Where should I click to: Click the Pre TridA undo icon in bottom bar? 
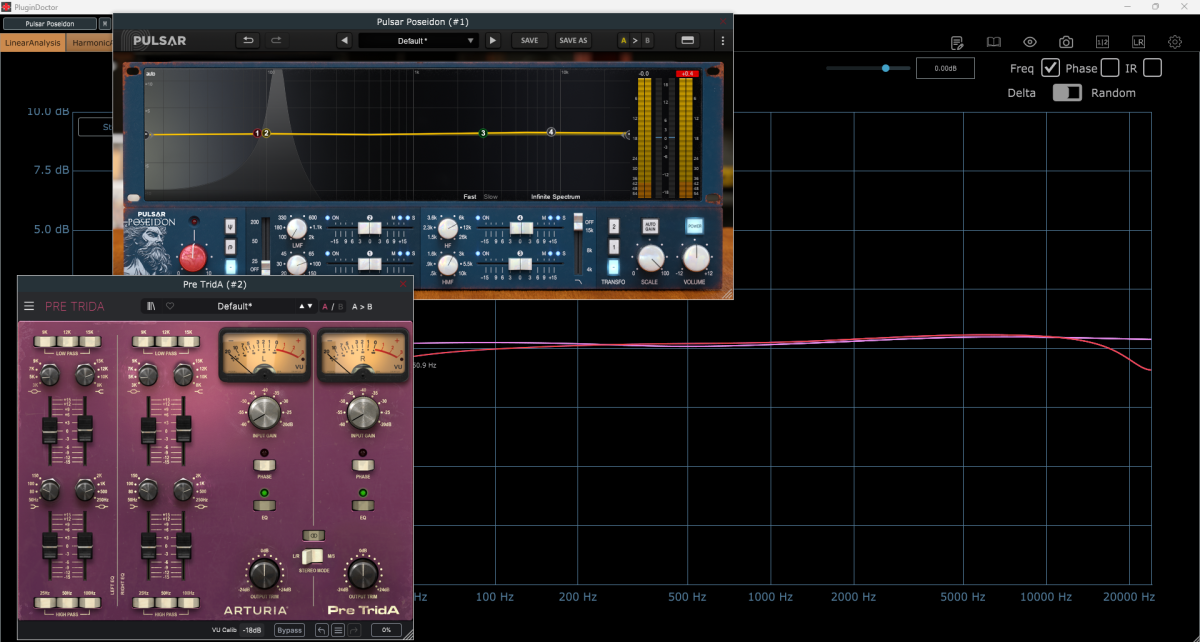click(x=322, y=630)
